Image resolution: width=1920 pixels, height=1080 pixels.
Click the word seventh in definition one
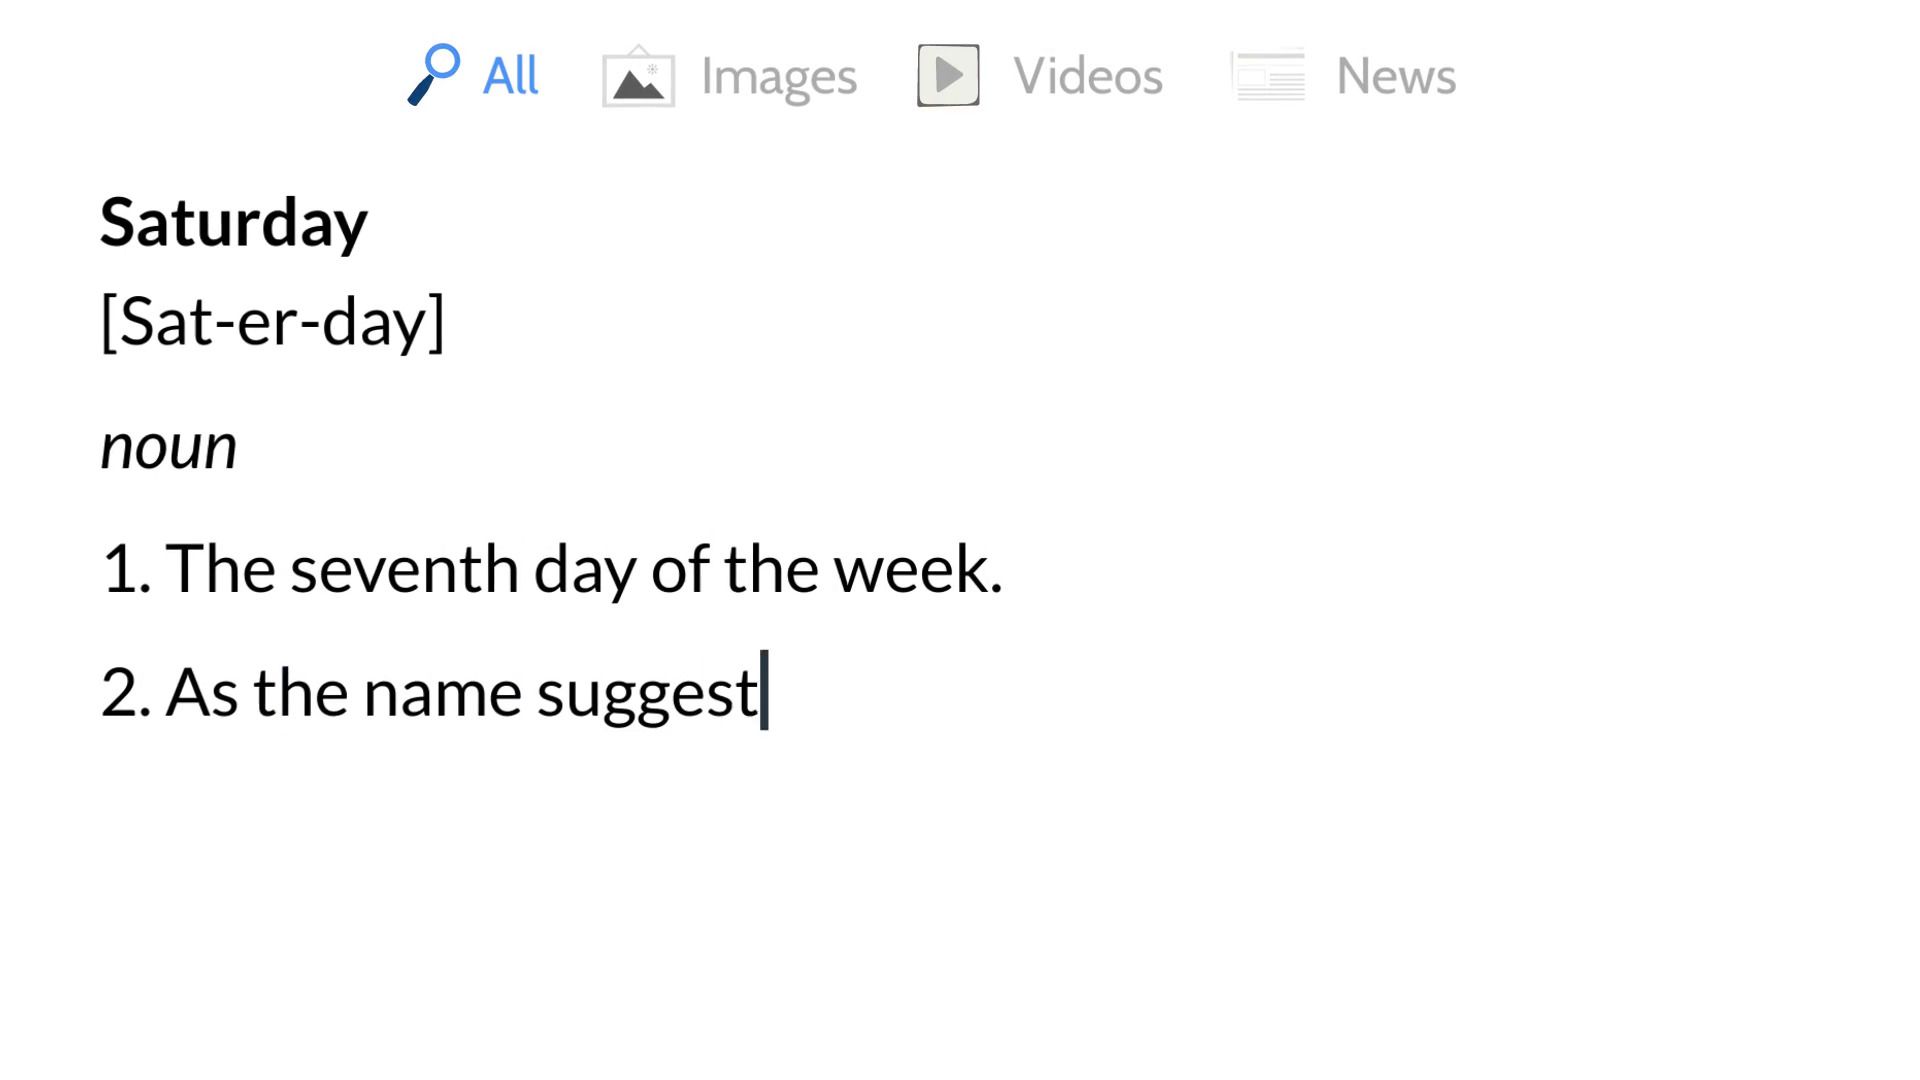(x=404, y=569)
